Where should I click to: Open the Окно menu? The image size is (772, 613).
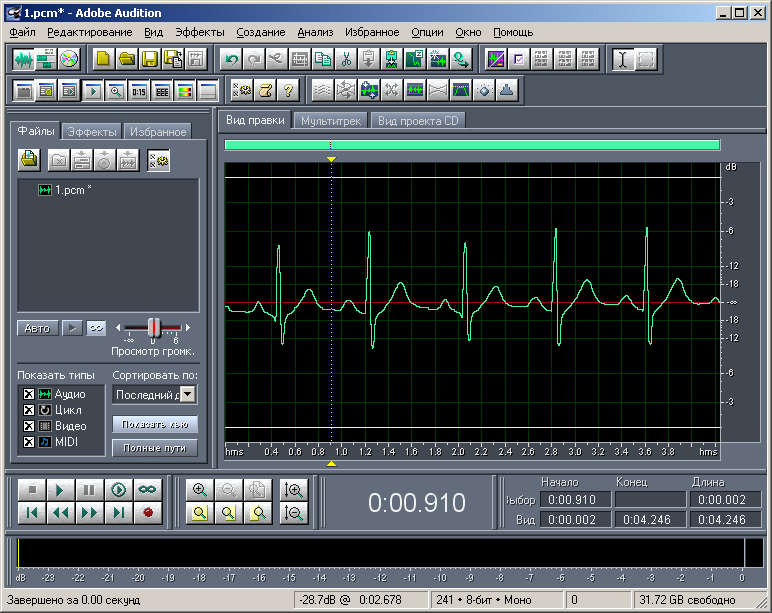point(468,32)
